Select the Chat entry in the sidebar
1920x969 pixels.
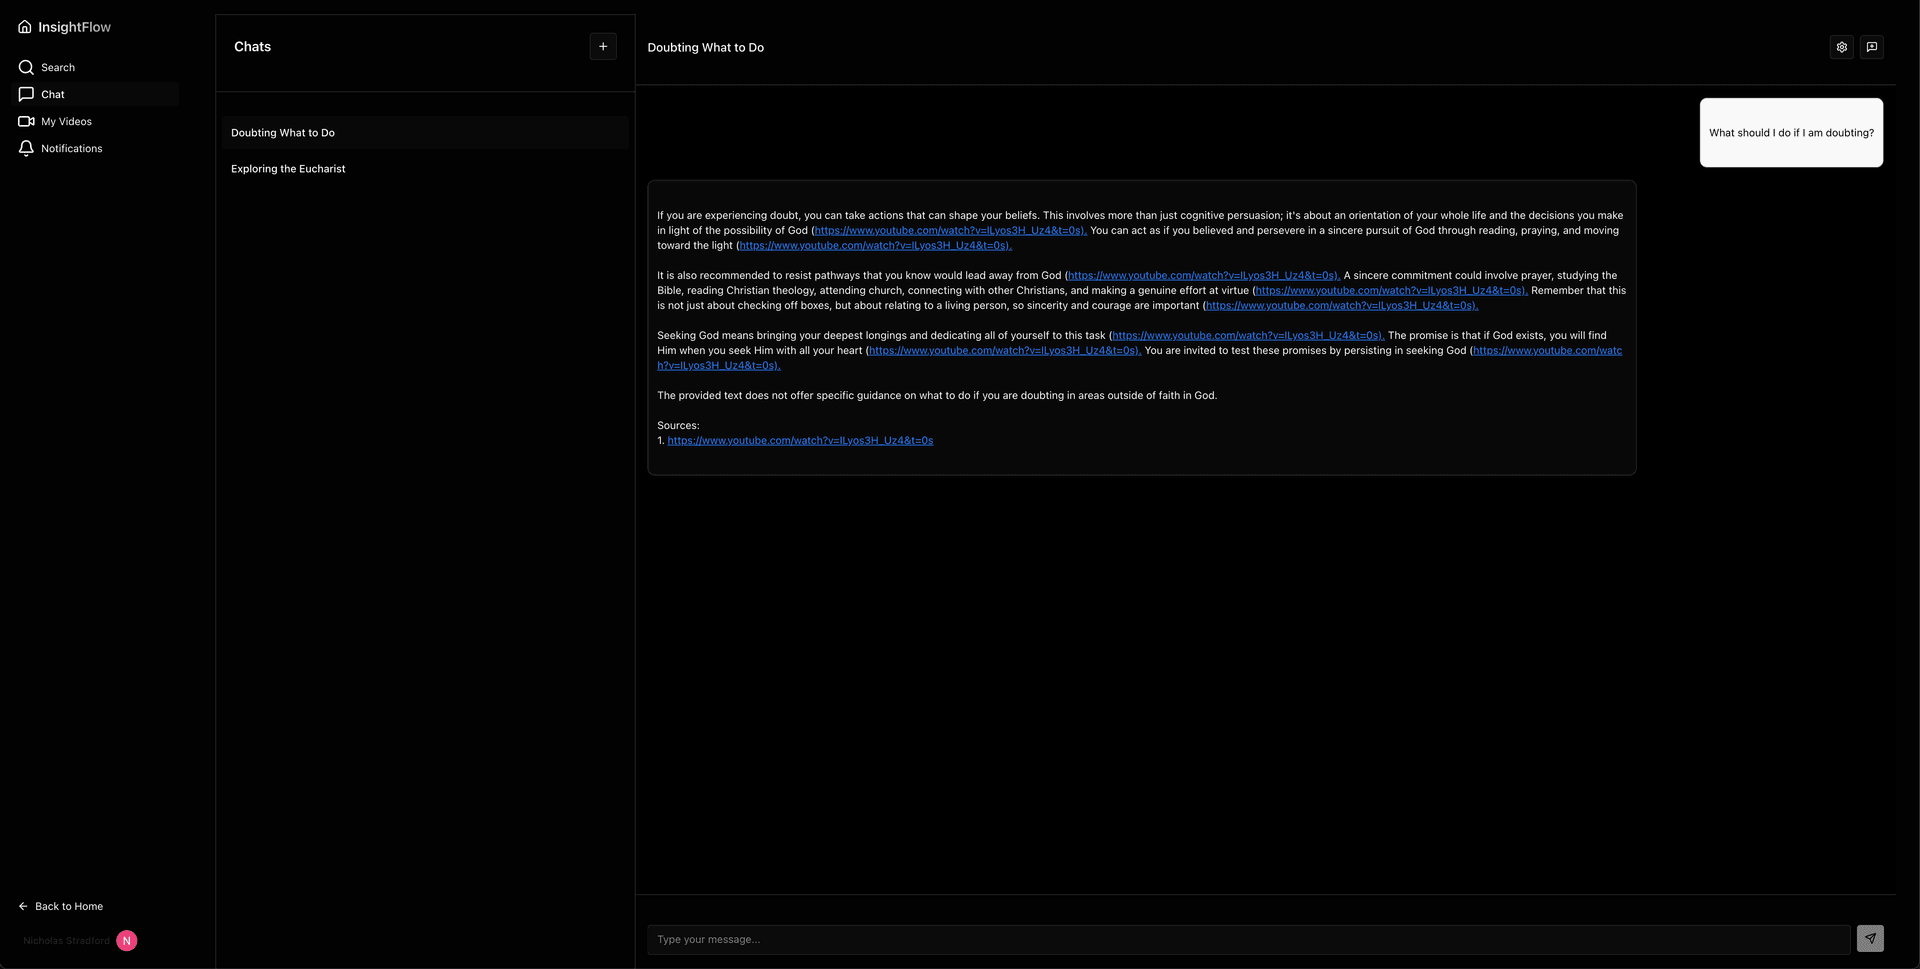coord(54,94)
